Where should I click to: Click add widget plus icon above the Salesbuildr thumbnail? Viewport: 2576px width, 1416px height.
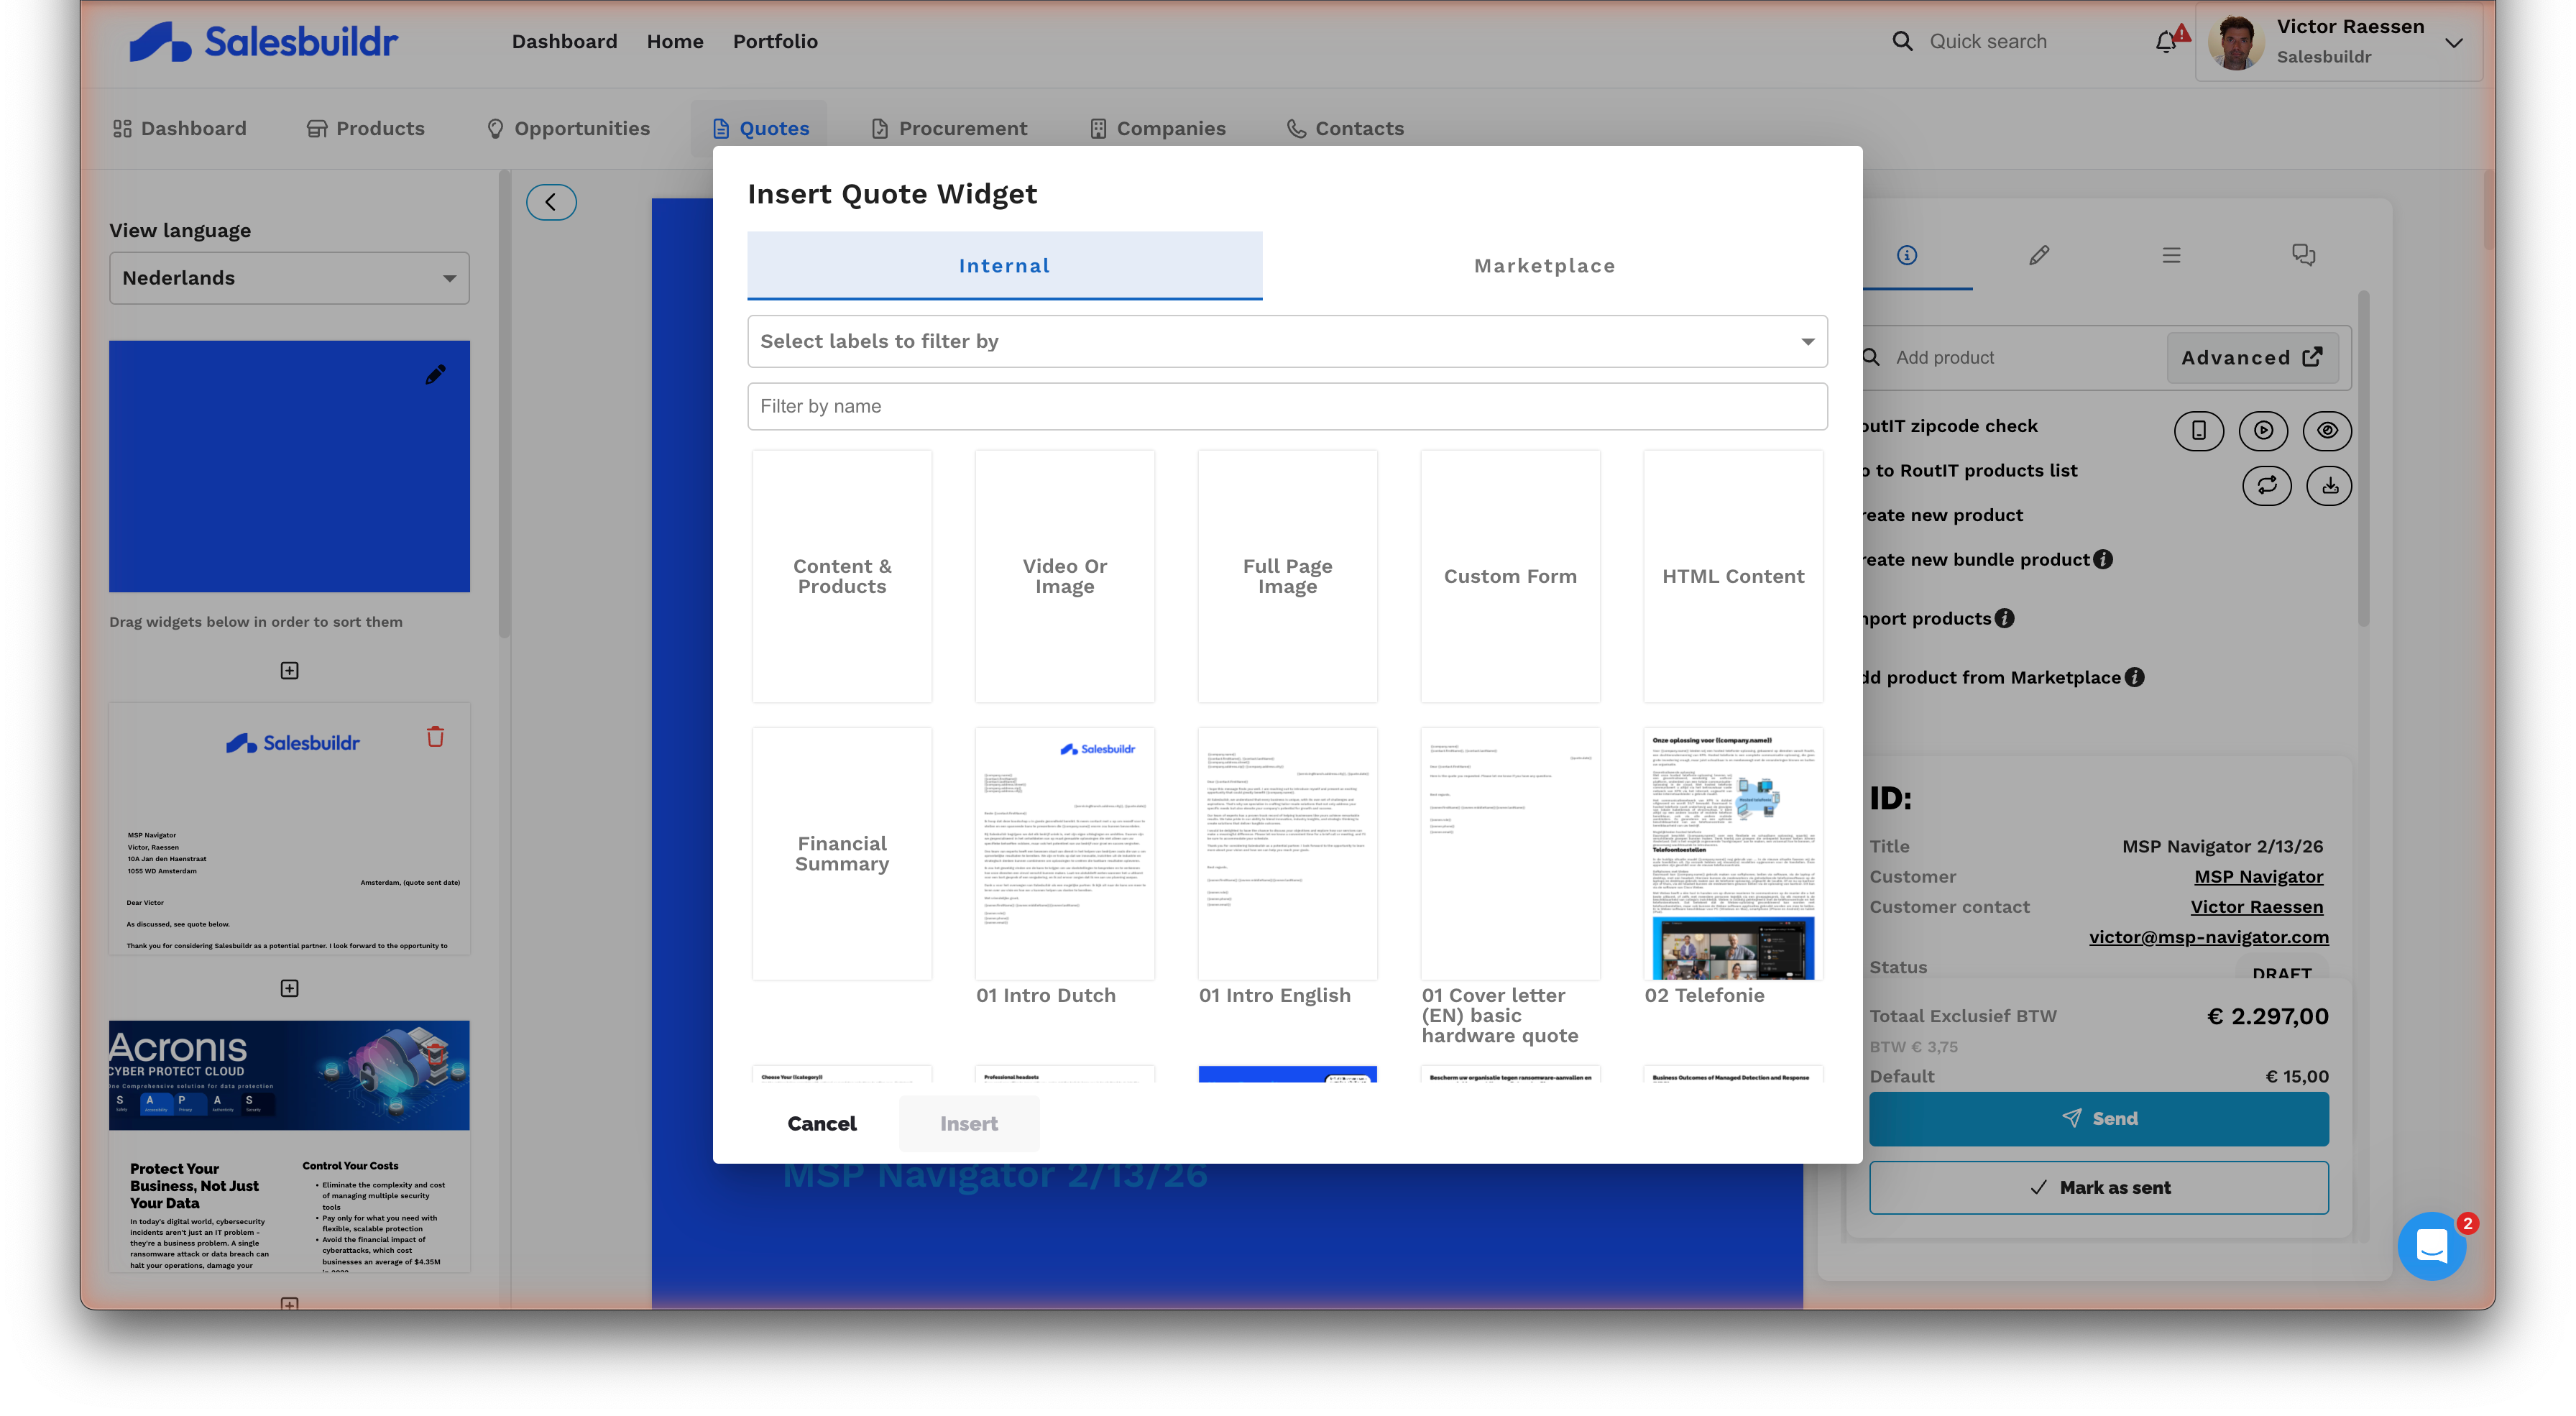(x=289, y=670)
